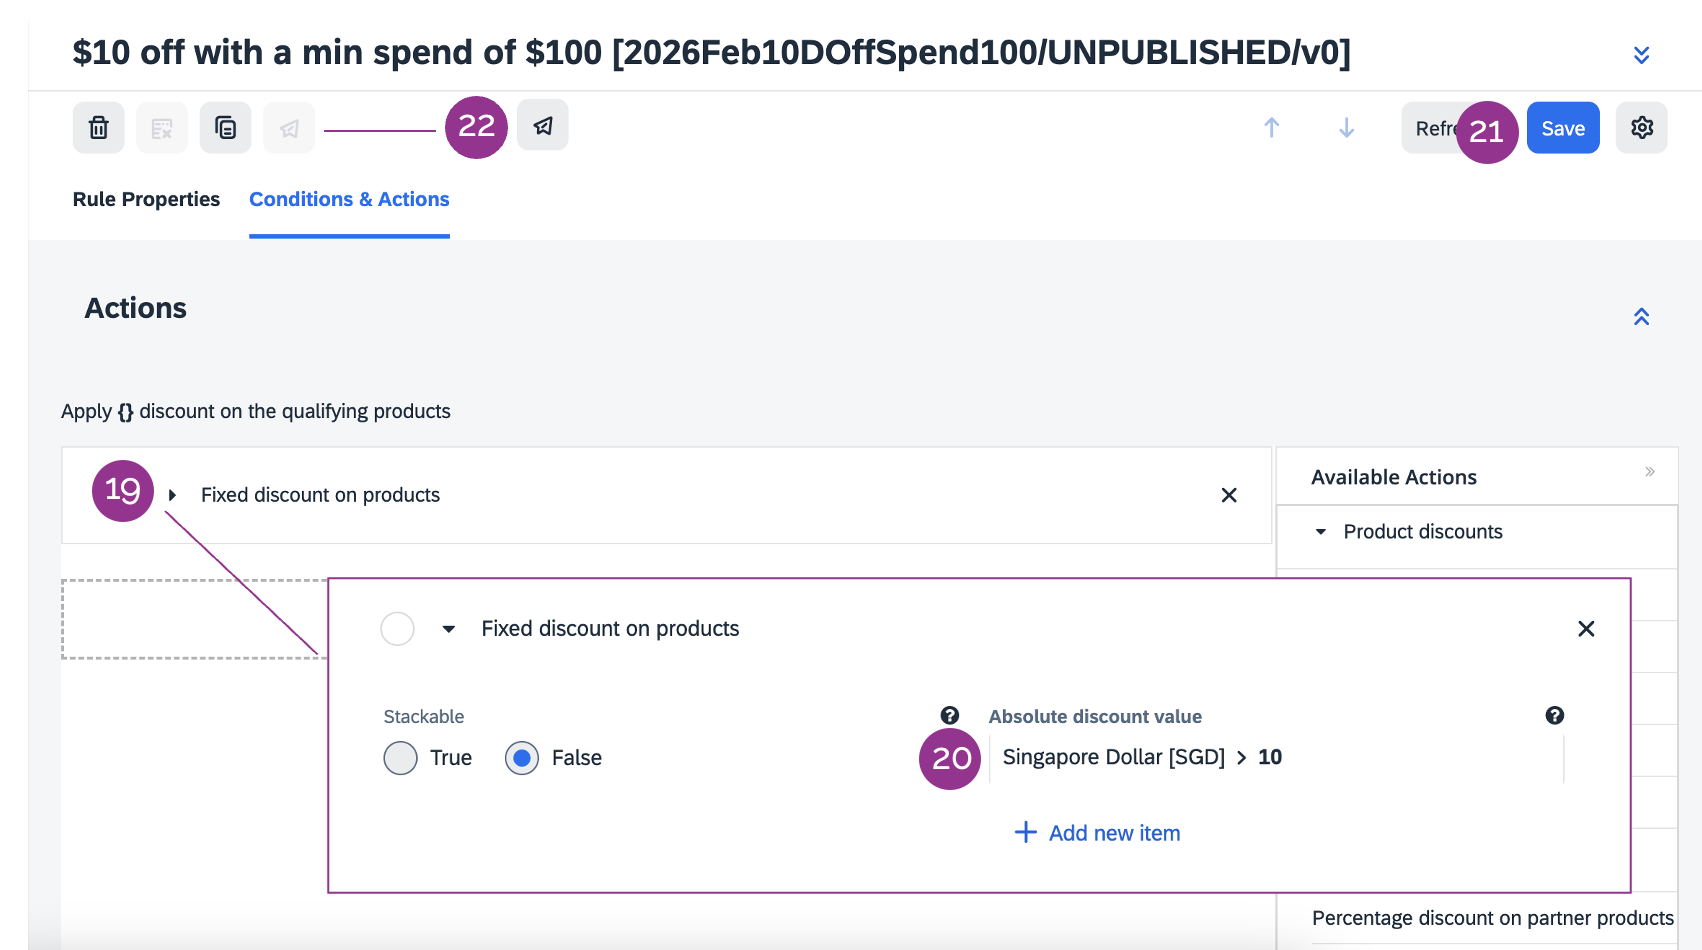Toggle the circle next to expanded Fixed discount
The height and width of the screenshot is (950, 1702).
click(397, 629)
